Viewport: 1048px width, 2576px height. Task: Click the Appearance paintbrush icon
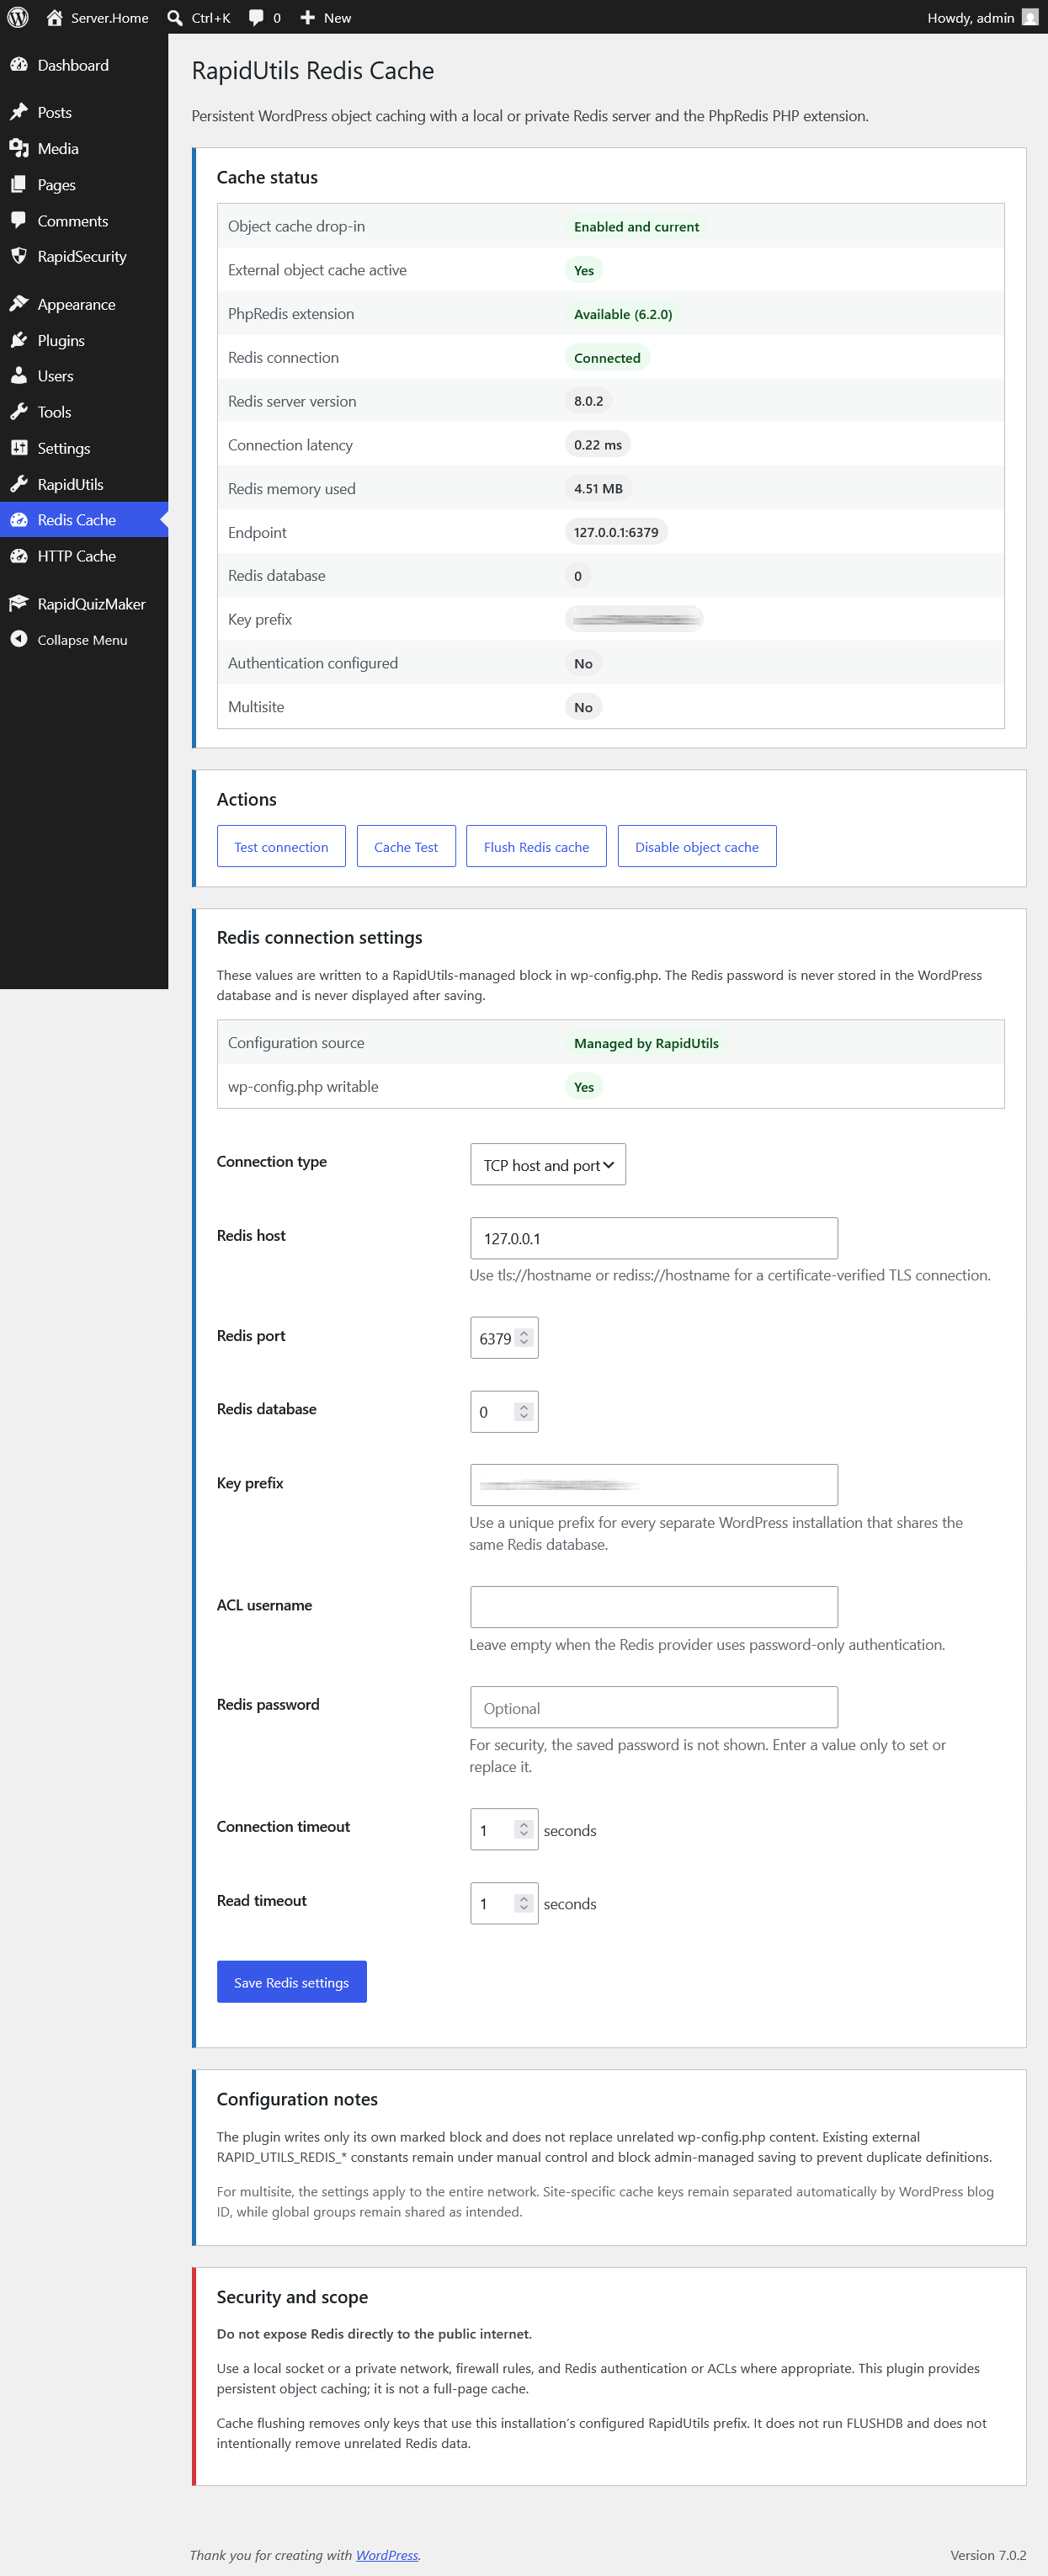point(19,304)
